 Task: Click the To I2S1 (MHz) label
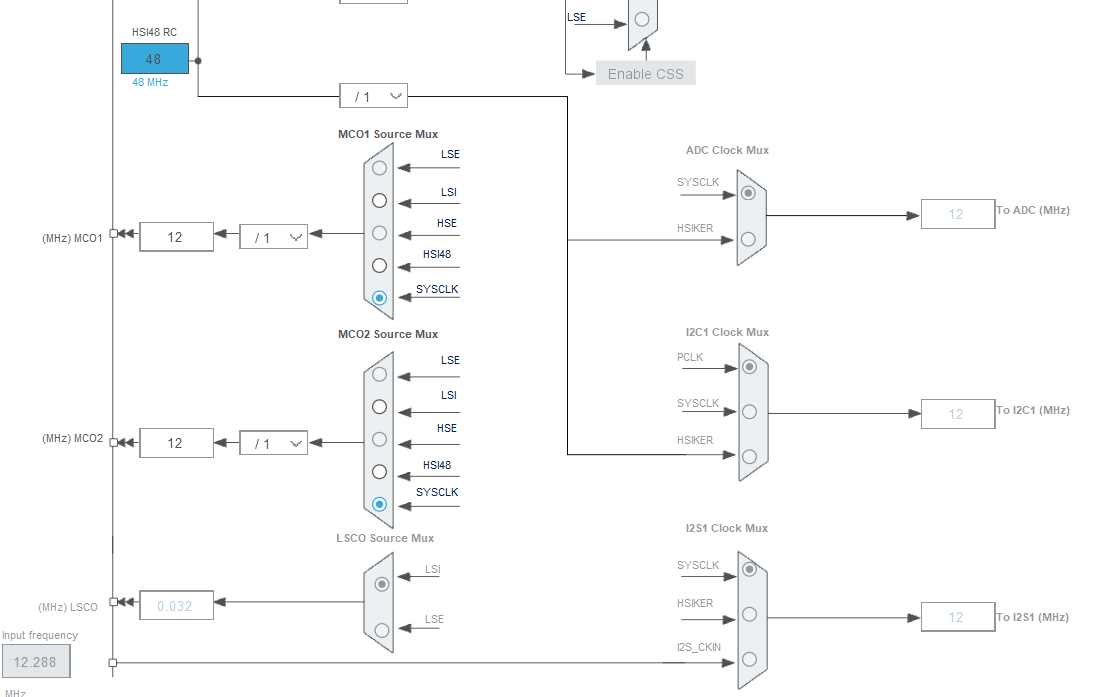pos(1032,618)
